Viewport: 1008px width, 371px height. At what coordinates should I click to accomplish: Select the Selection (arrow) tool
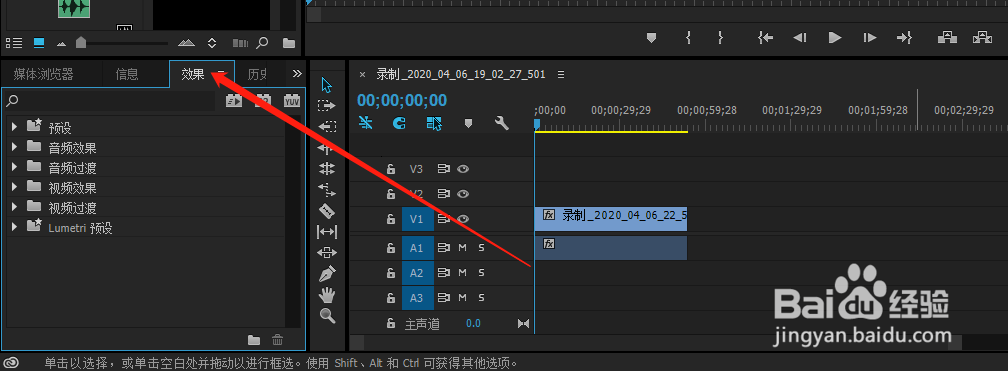point(327,85)
